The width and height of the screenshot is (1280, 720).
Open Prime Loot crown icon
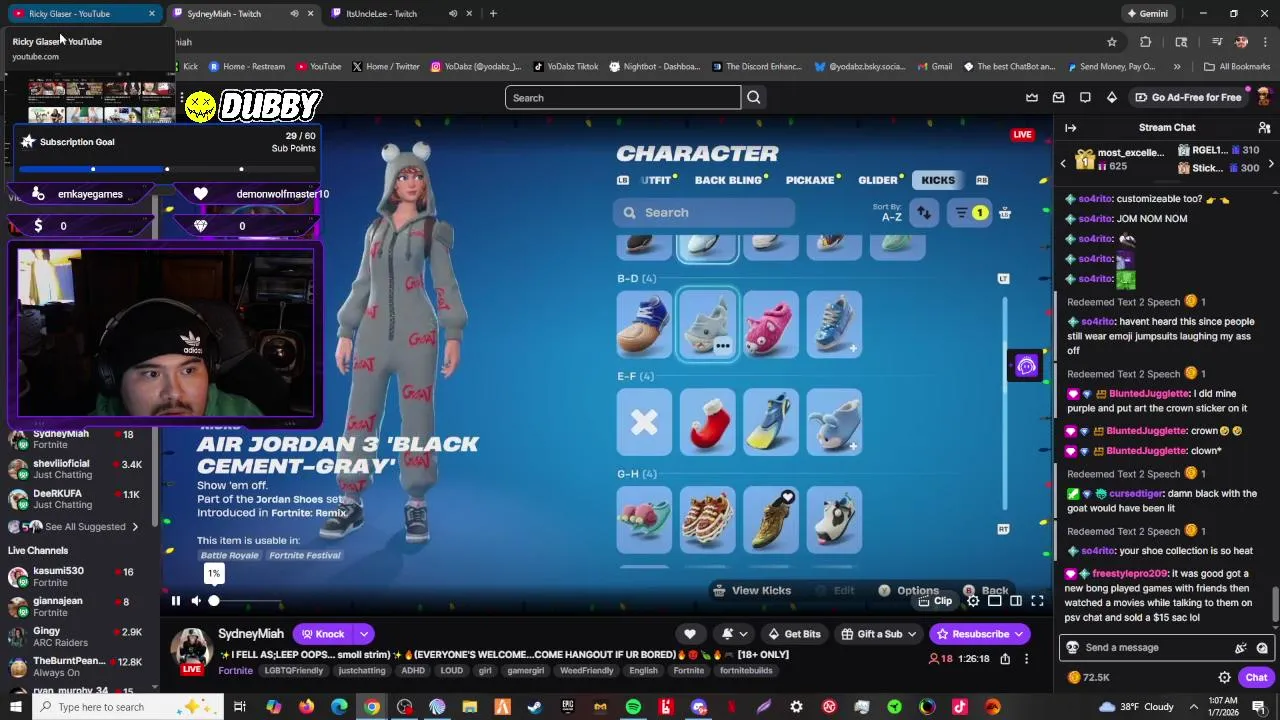click(1032, 97)
